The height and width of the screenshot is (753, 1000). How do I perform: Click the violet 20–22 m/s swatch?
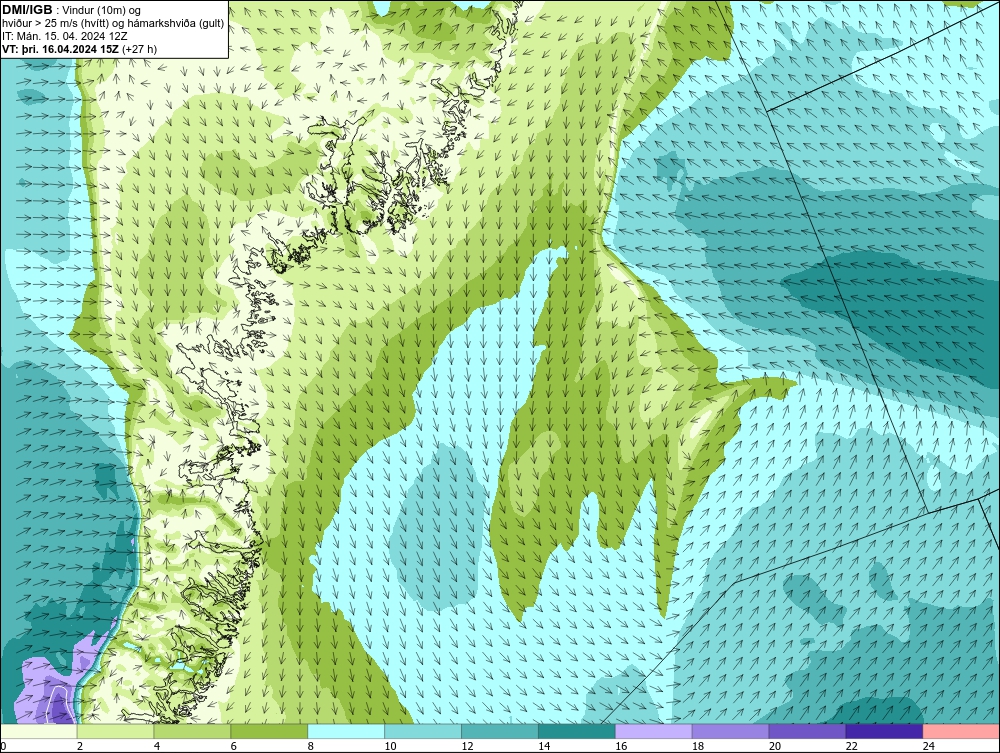[807, 731]
